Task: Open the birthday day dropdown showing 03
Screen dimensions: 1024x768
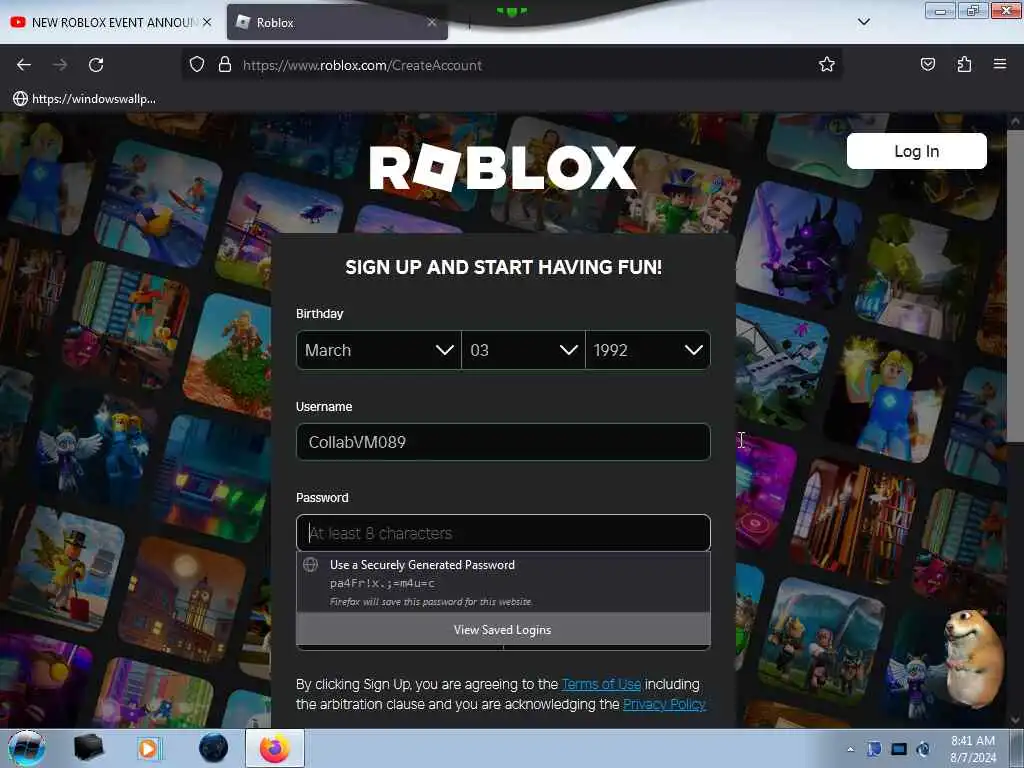Action: click(523, 350)
